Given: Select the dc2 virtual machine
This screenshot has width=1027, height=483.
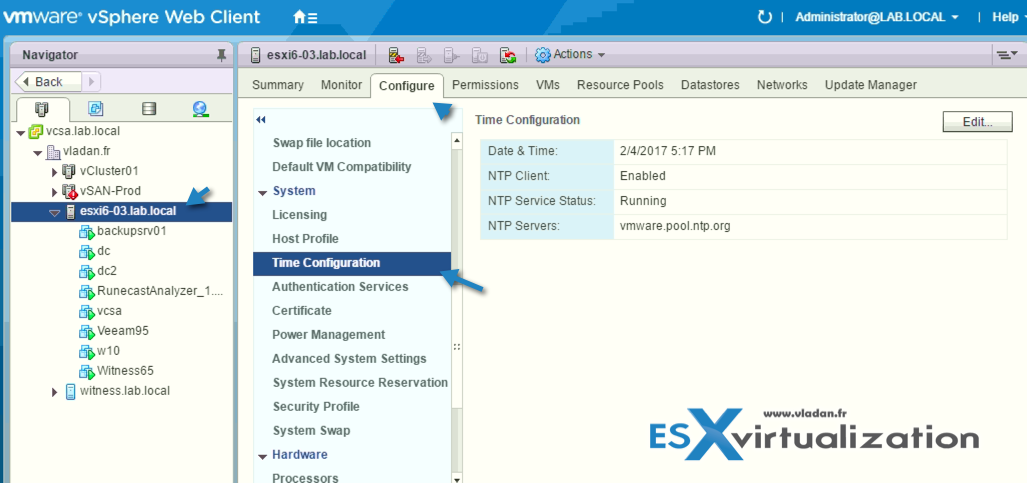Looking at the screenshot, I should click(107, 271).
